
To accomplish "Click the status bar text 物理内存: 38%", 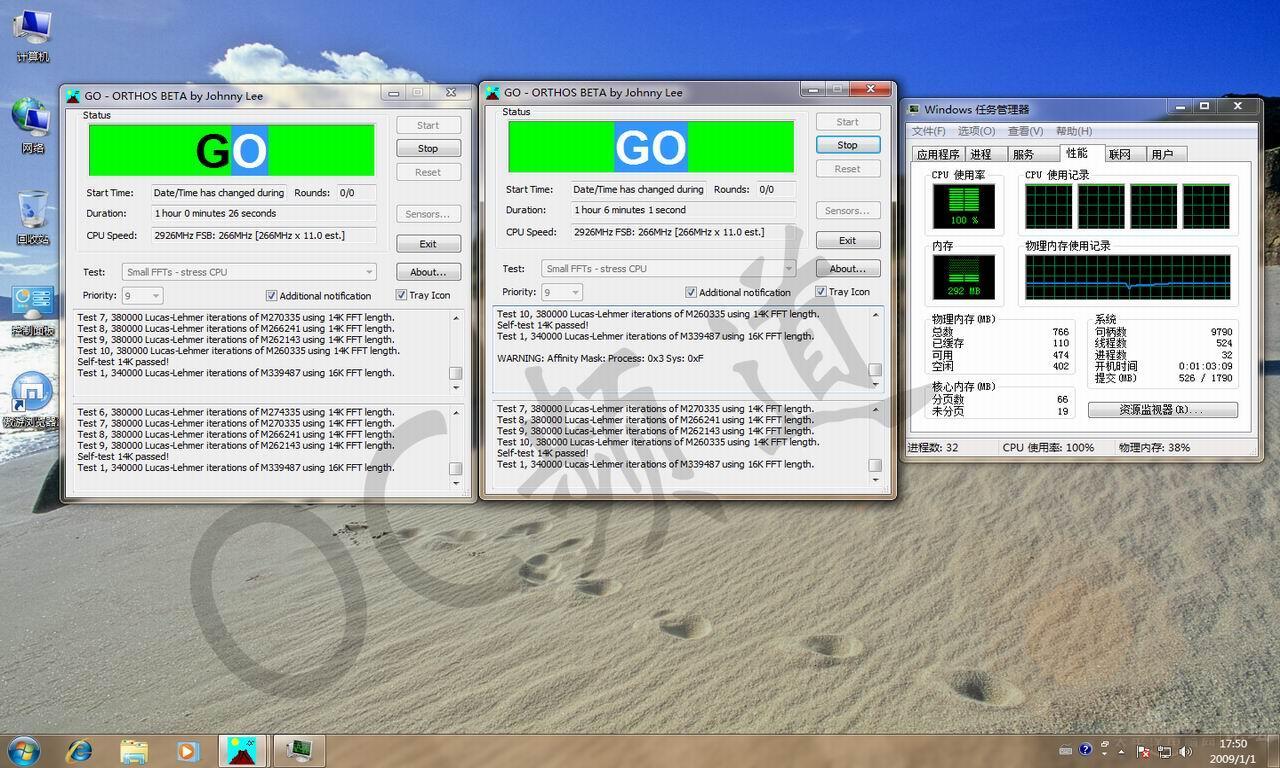I will pyautogui.click(x=1154, y=447).
